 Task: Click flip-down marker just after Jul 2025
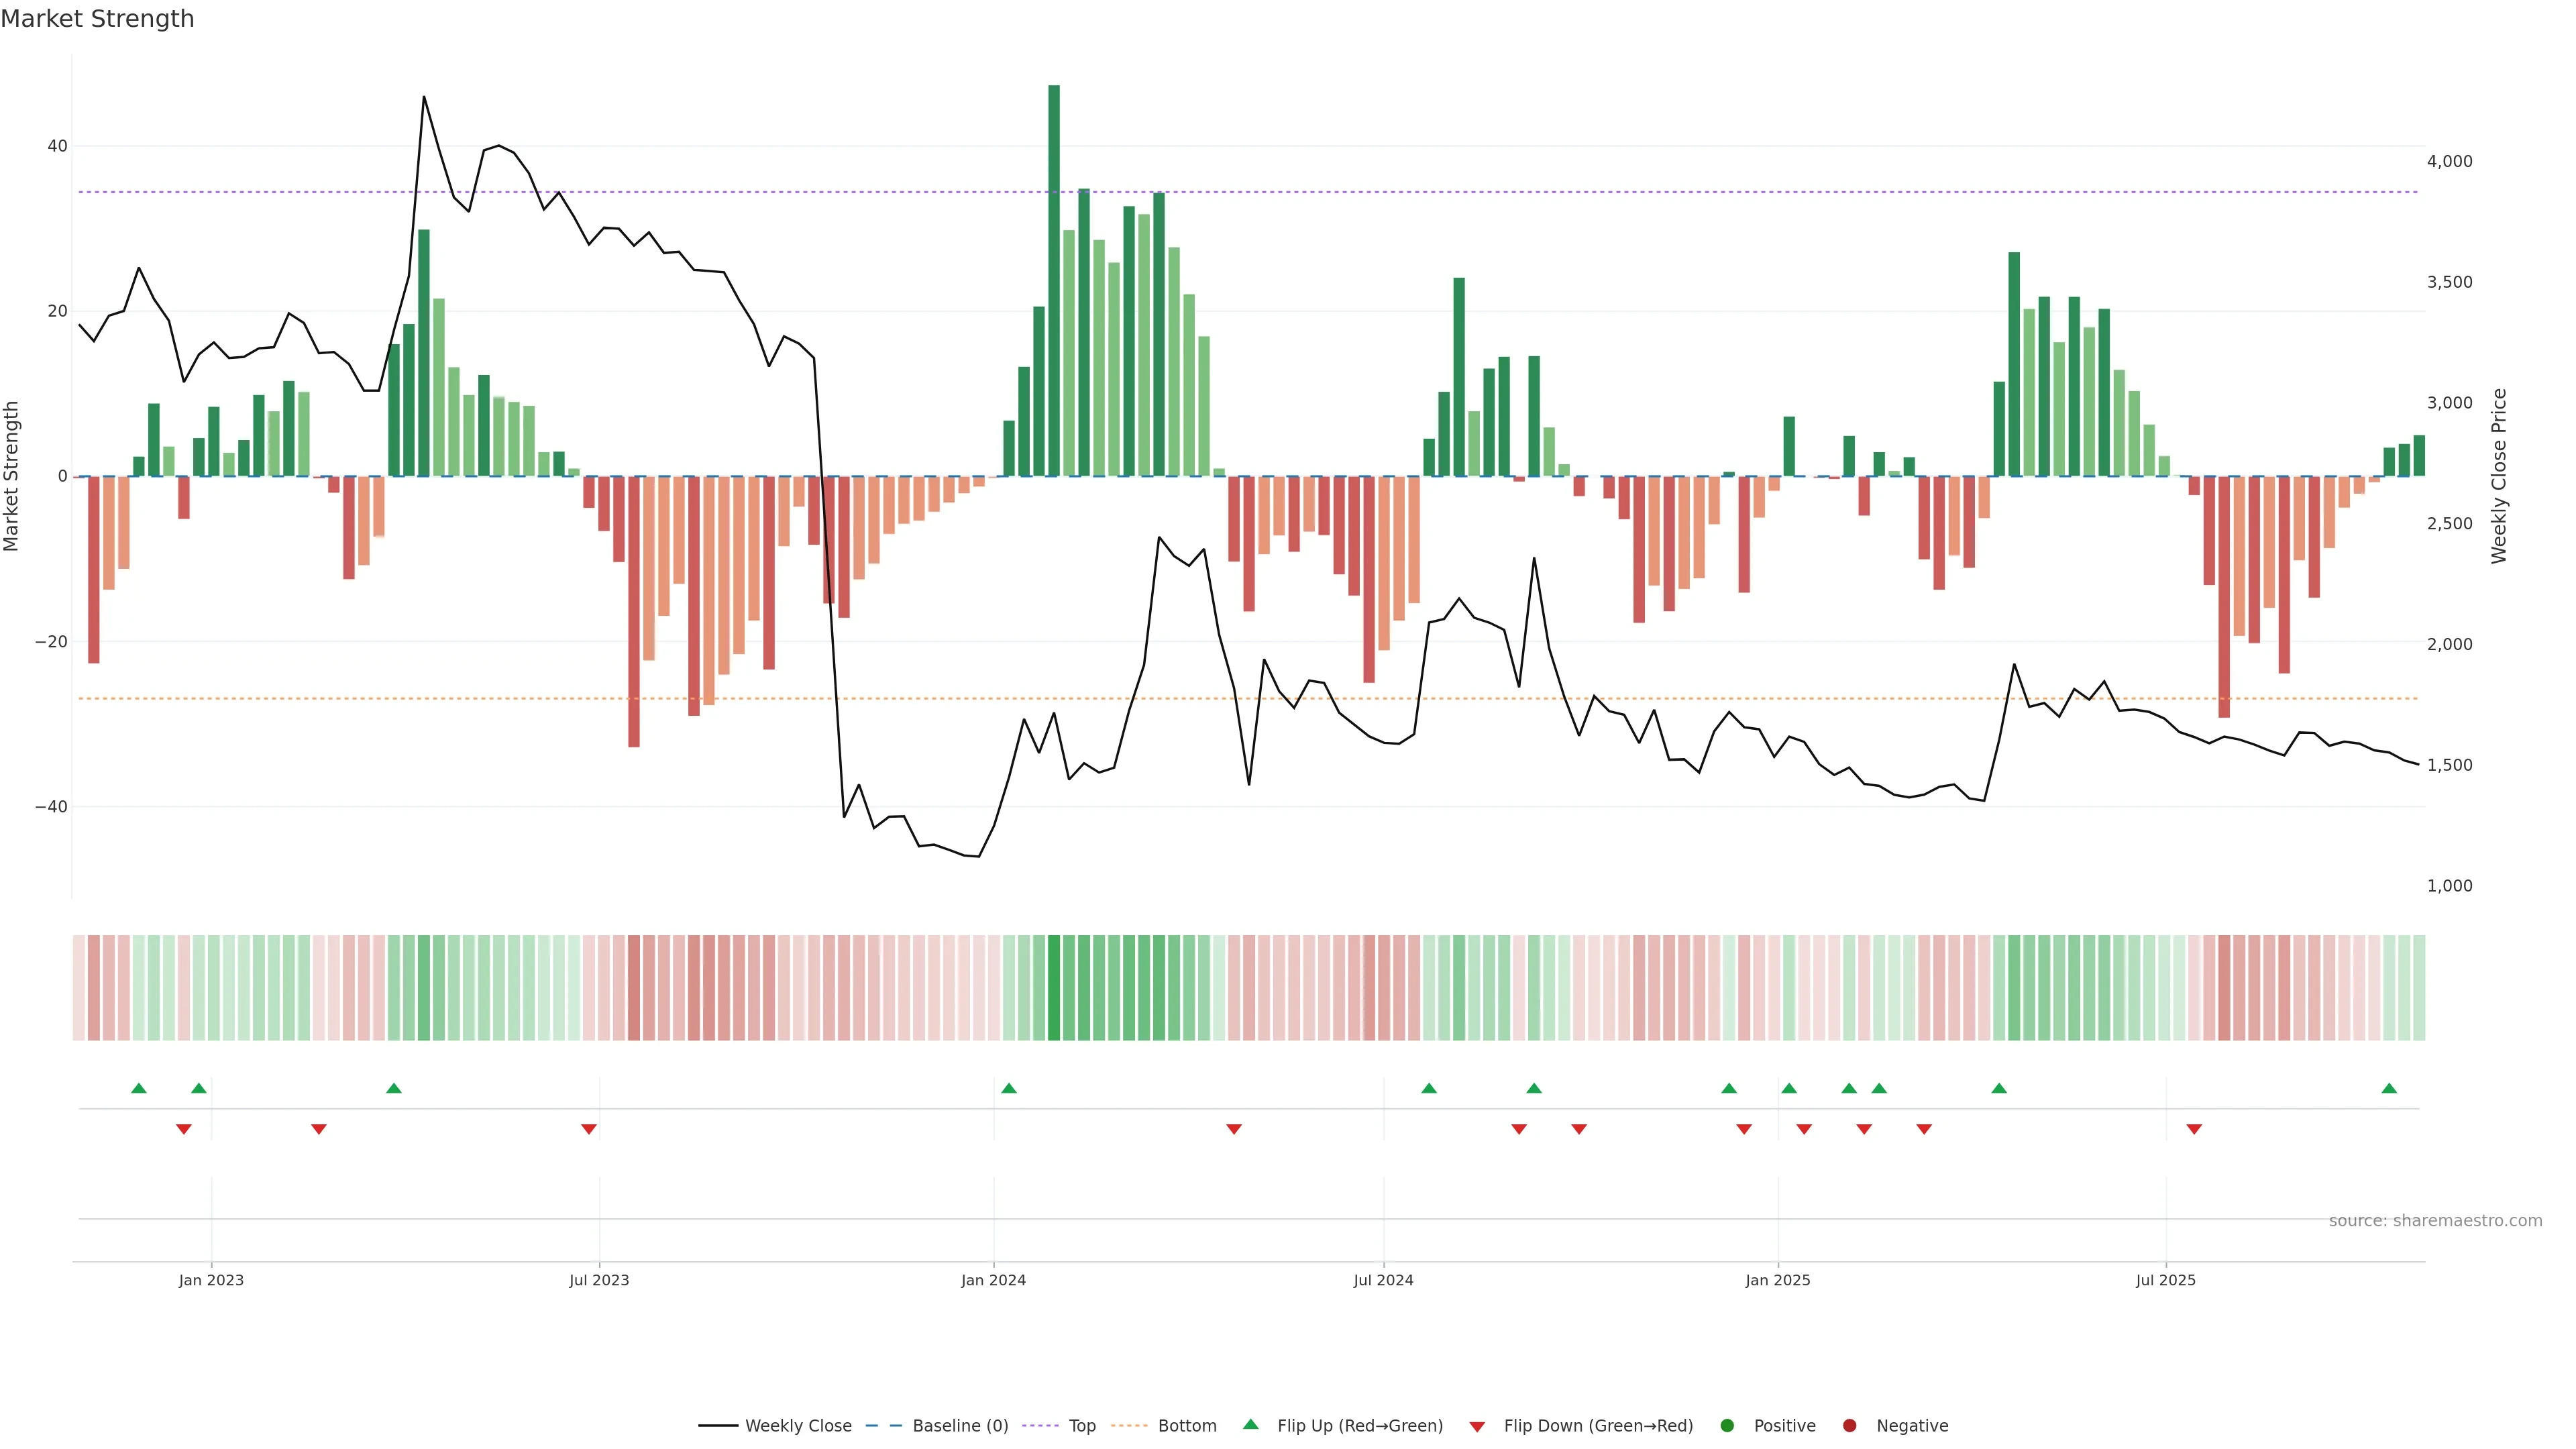(2194, 1129)
